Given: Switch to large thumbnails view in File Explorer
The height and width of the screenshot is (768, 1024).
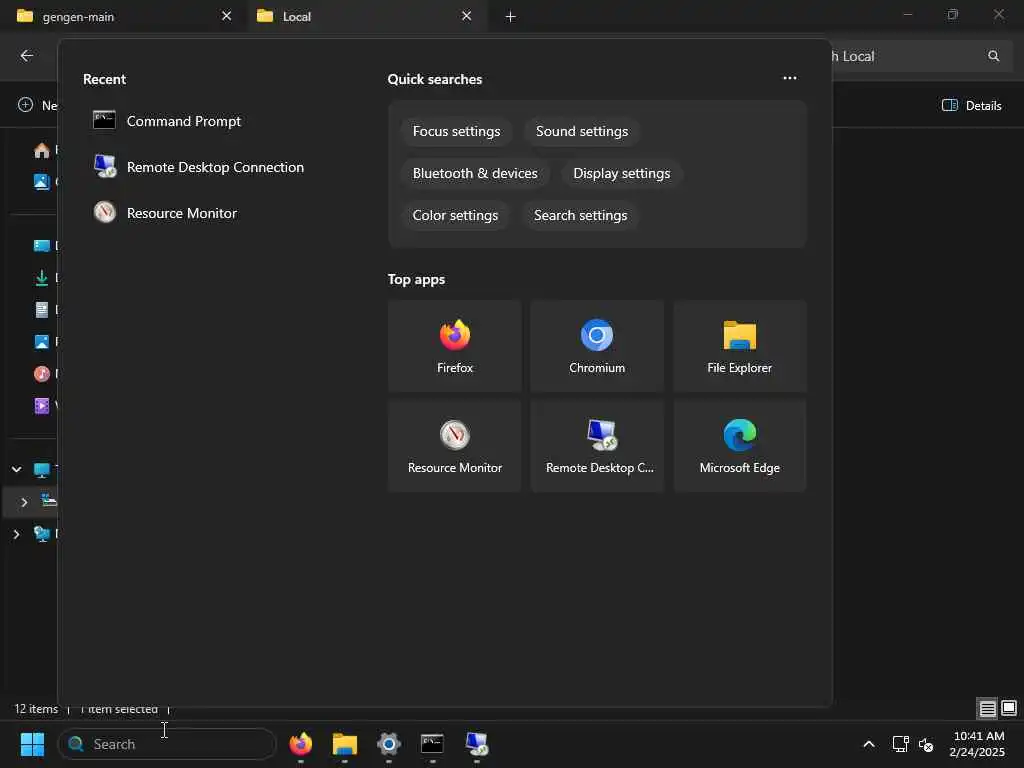Looking at the screenshot, I should tap(1009, 708).
